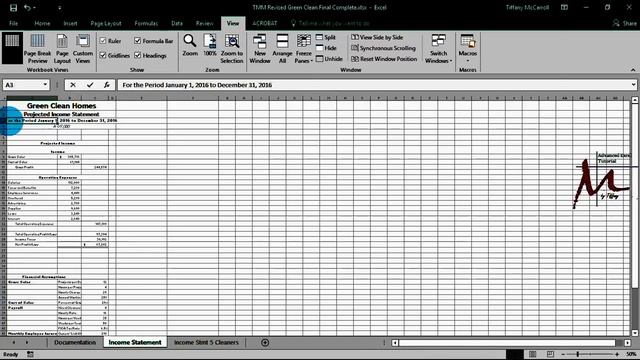Open the Page Layout ribbon tab

coord(106,23)
